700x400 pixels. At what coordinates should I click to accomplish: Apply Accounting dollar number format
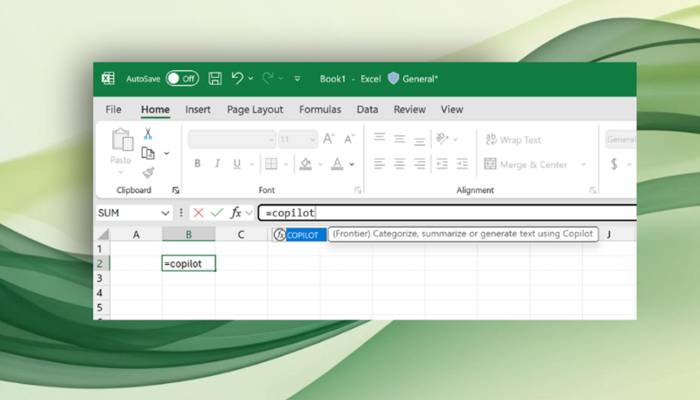coord(614,164)
